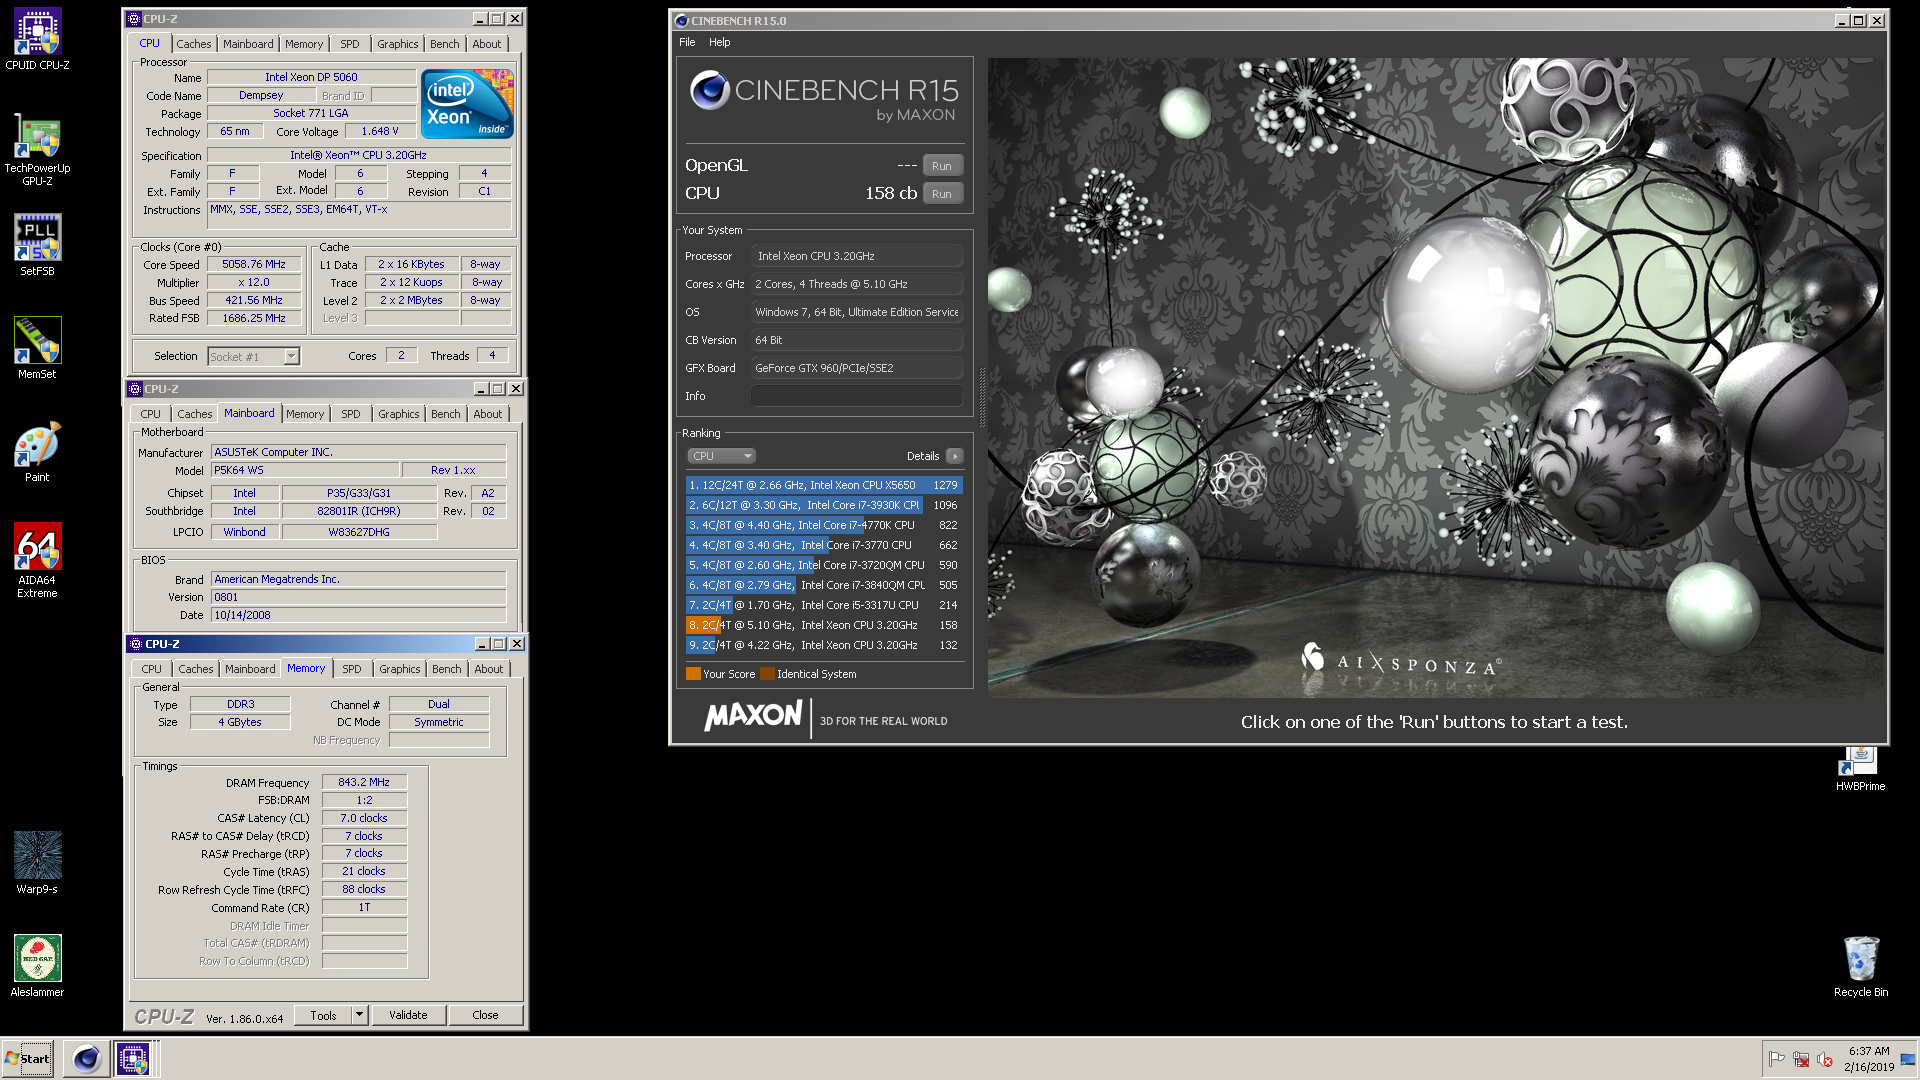The width and height of the screenshot is (1920, 1080).
Task: Click the Intel Xeon inside logo
Action: click(467, 103)
